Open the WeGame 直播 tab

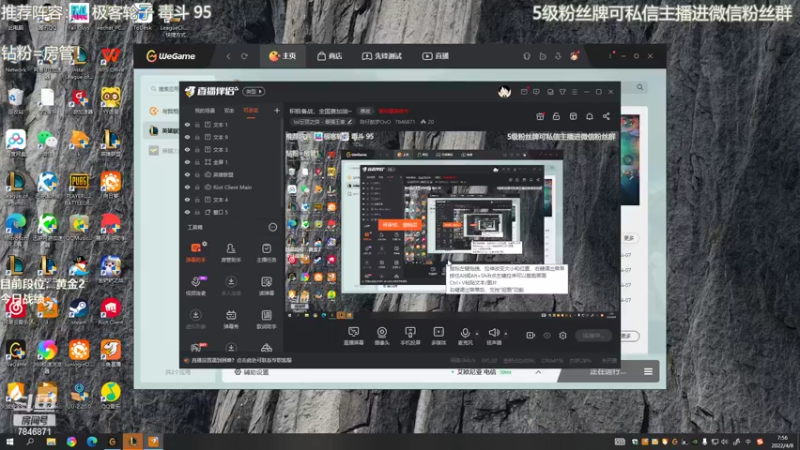[435, 56]
